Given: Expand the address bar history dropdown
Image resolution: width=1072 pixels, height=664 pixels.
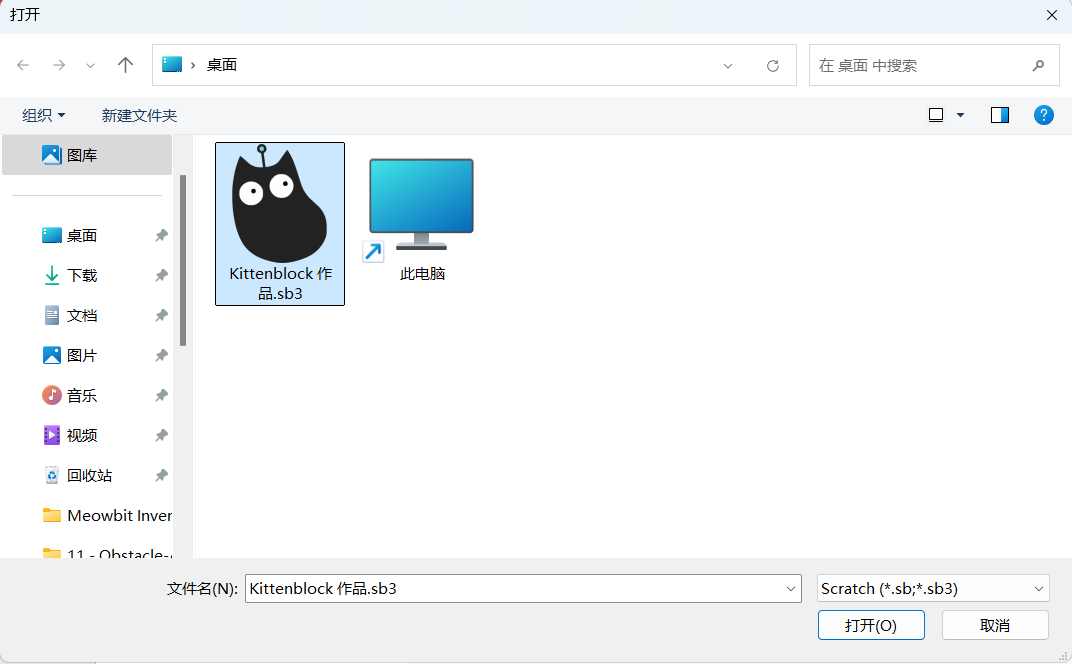Looking at the screenshot, I should pos(728,66).
